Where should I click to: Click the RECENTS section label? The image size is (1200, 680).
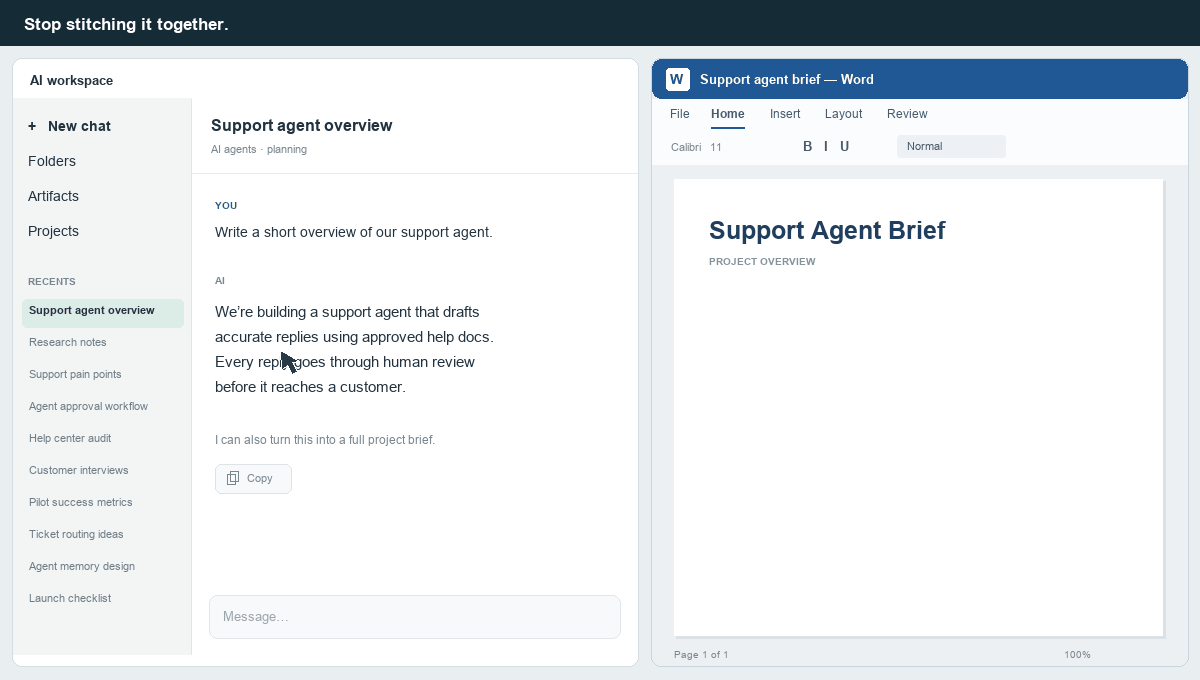coord(52,282)
